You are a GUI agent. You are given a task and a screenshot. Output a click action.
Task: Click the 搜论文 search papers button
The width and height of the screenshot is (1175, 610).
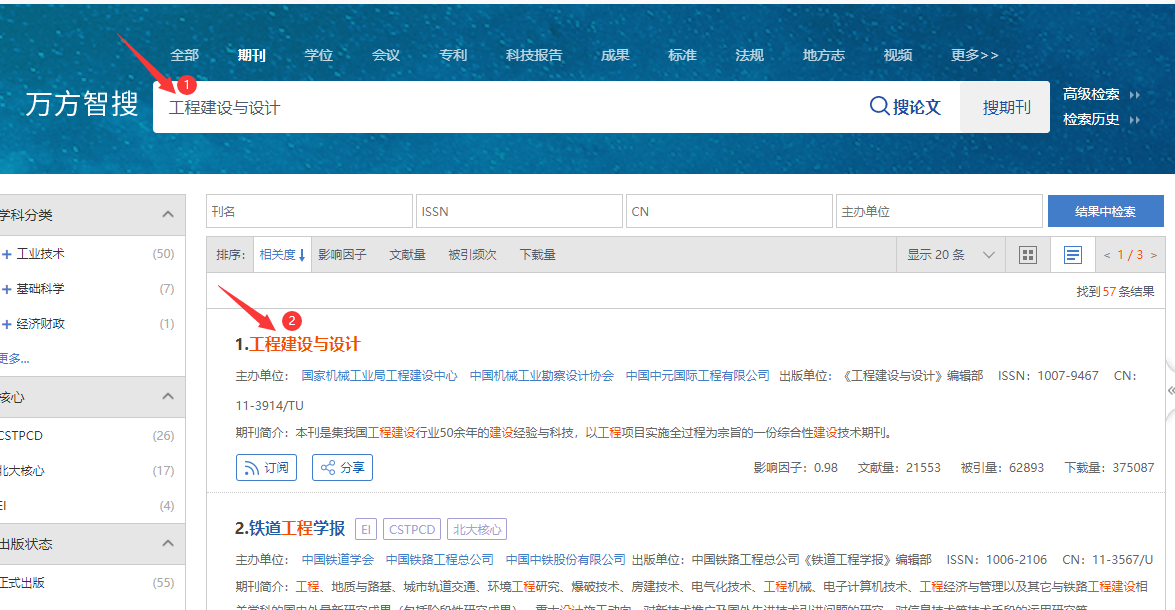click(905, 107)
